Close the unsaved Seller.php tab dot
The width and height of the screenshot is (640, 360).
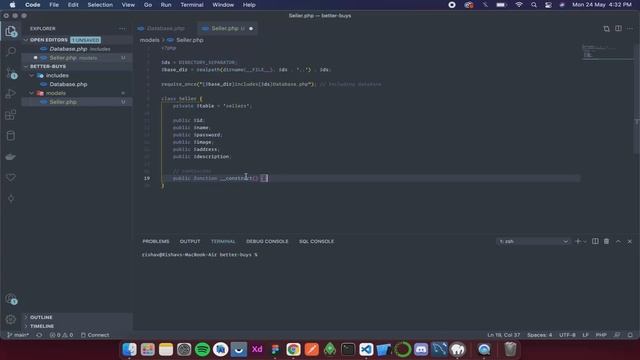(x=251, y=29)
